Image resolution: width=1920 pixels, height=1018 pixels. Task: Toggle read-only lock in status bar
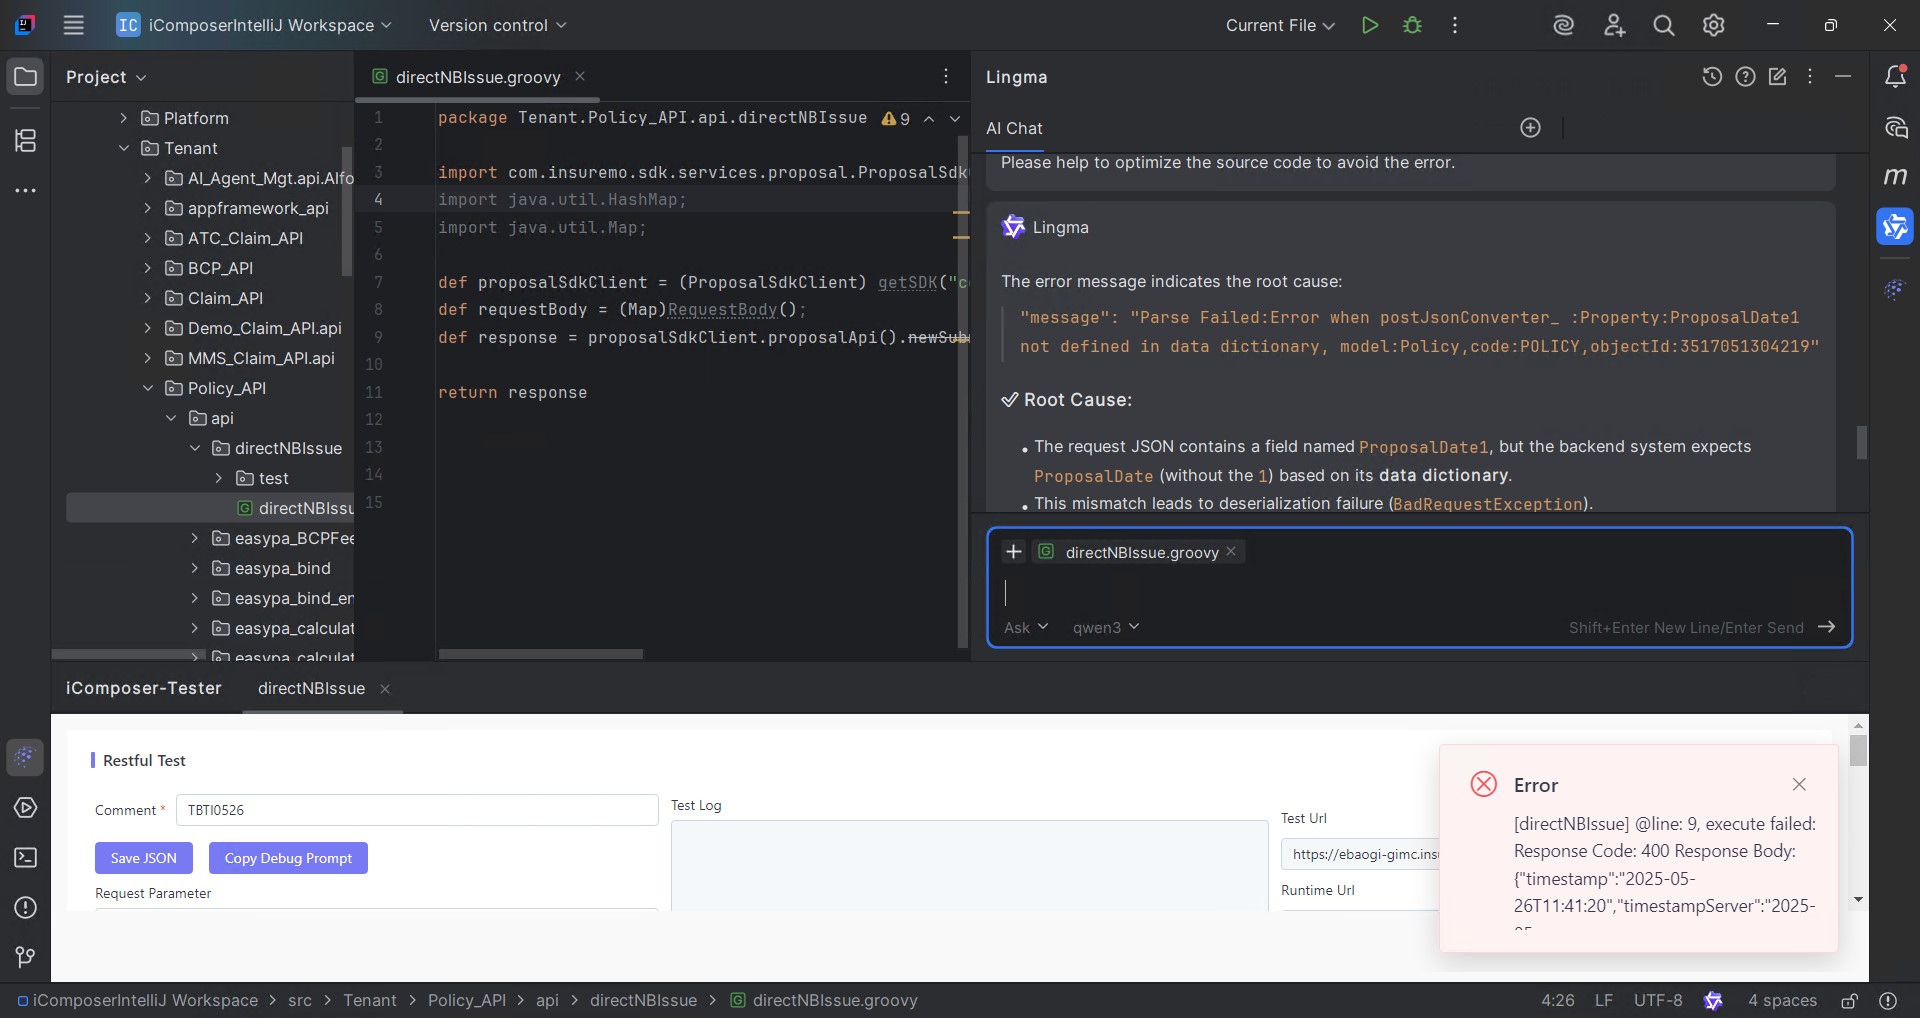1849,1000
